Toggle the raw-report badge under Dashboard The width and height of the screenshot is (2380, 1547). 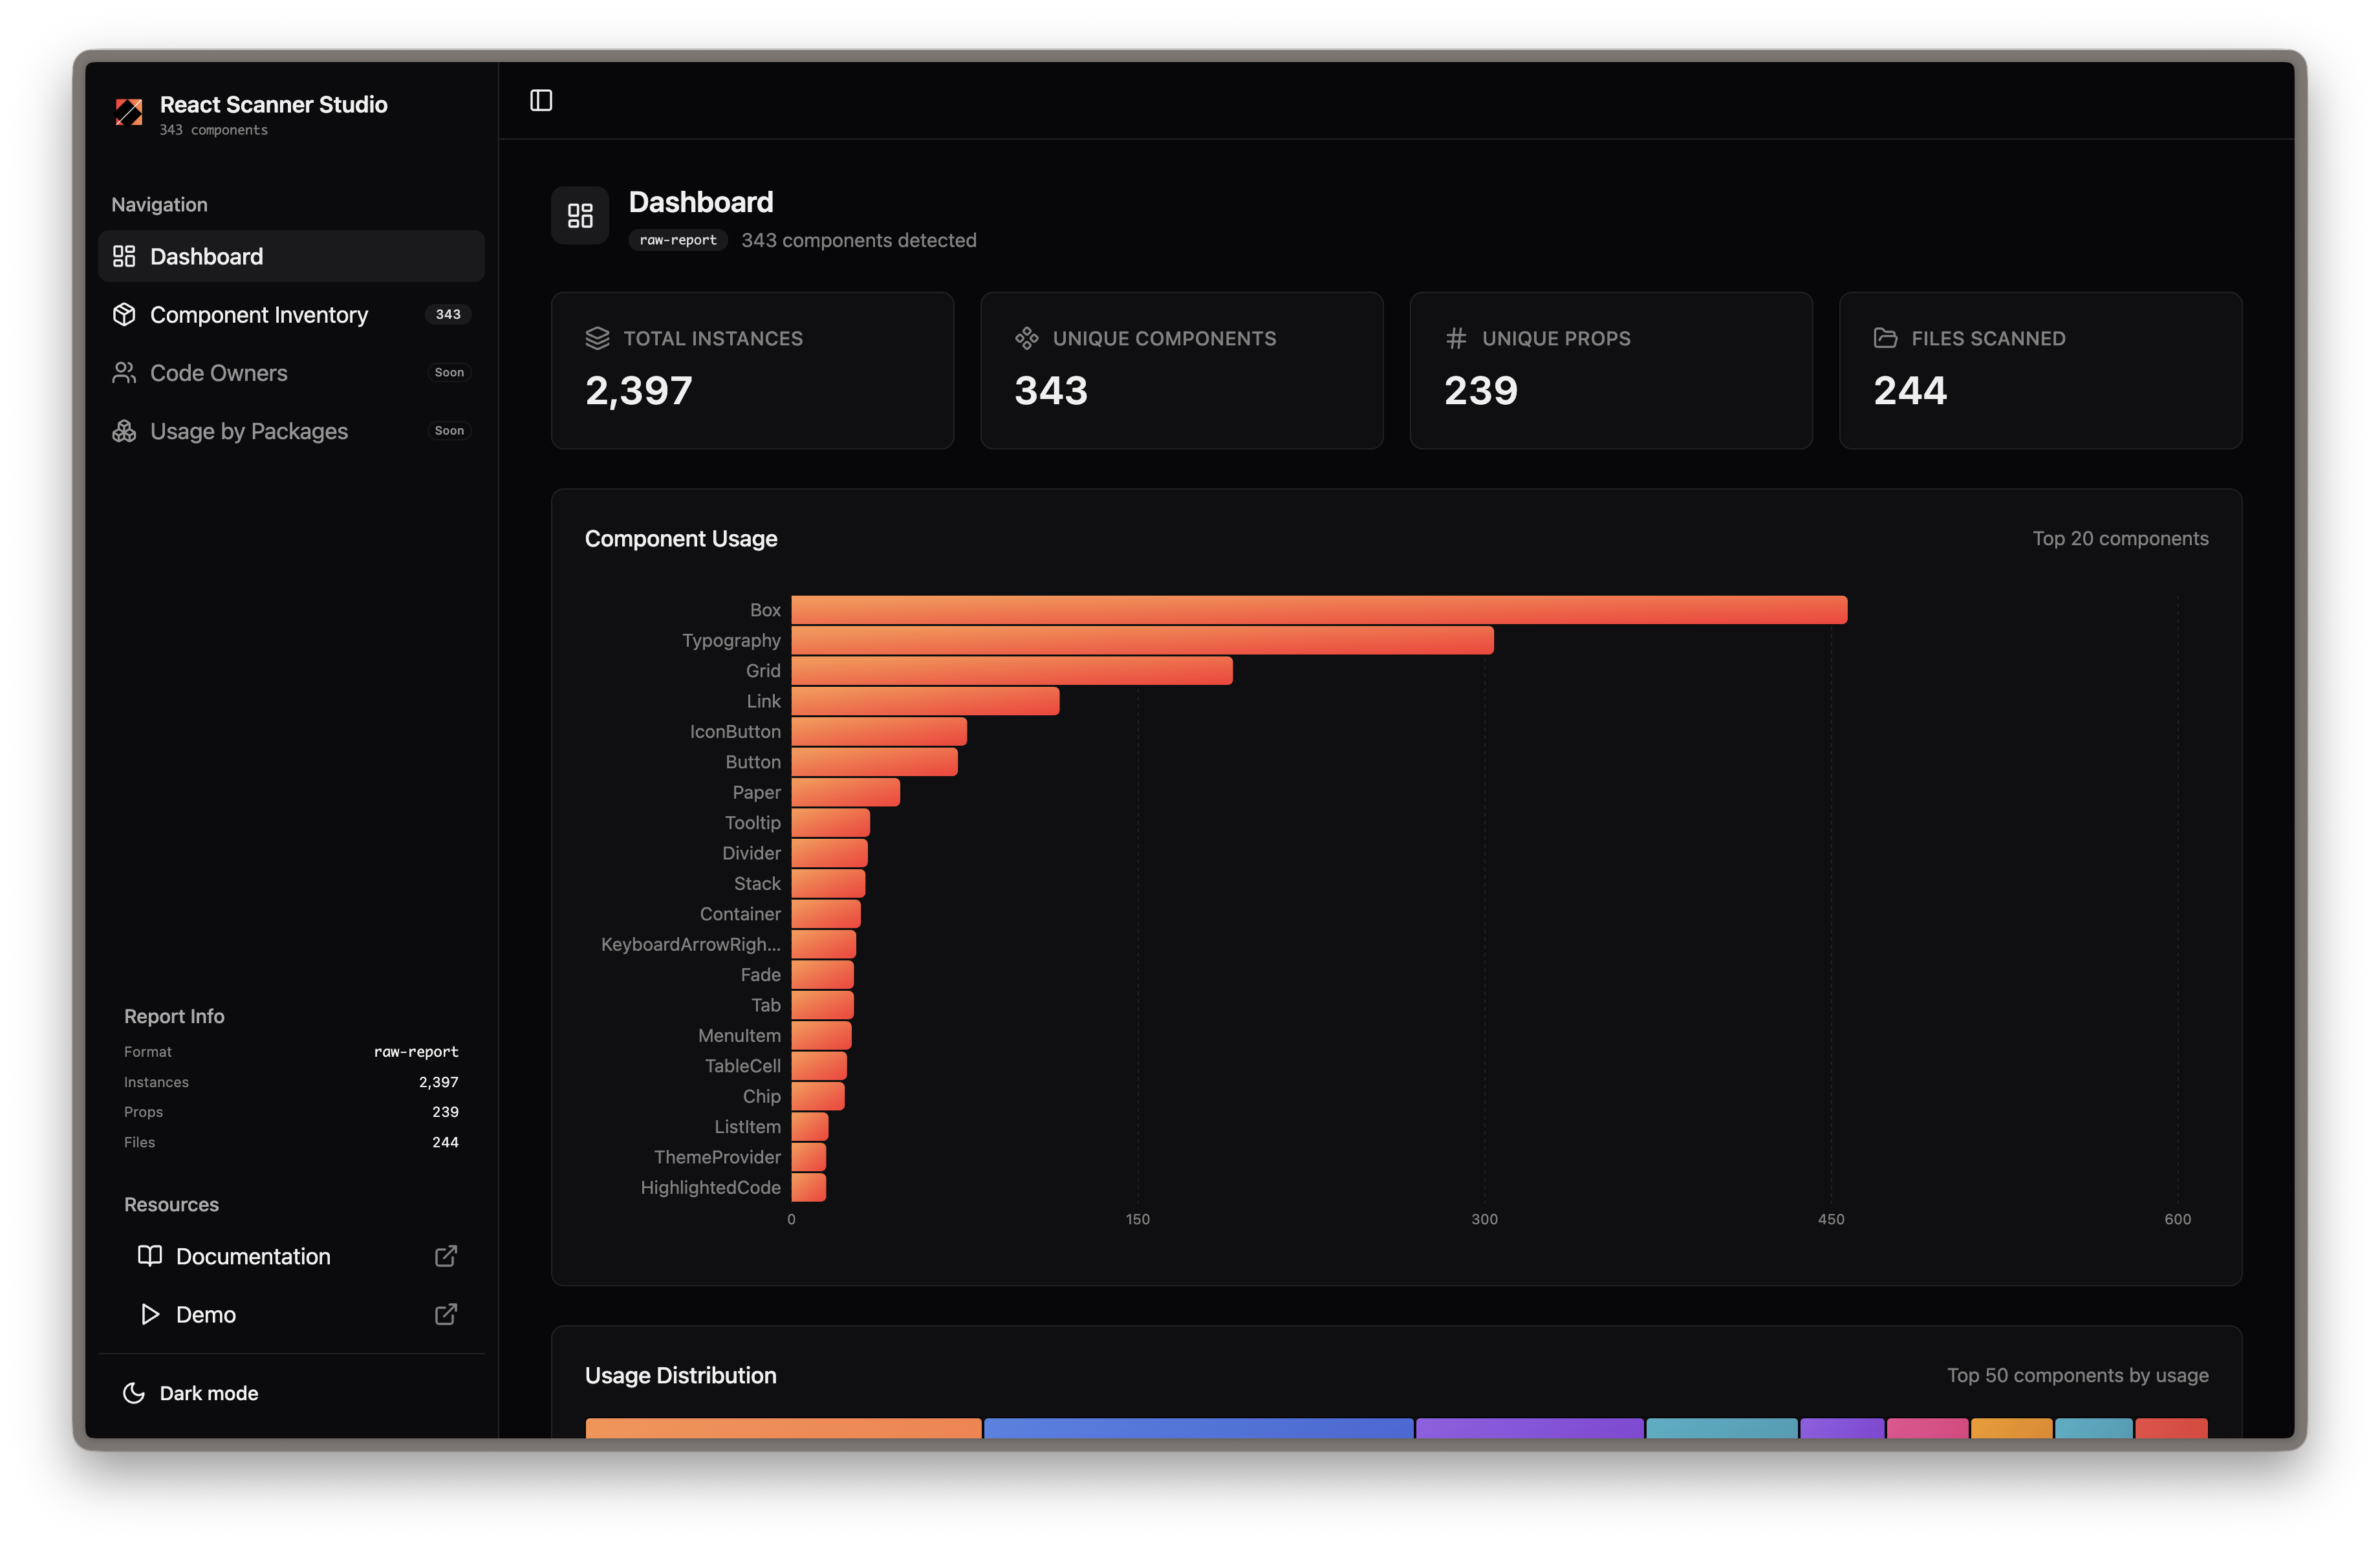(677, 240)
